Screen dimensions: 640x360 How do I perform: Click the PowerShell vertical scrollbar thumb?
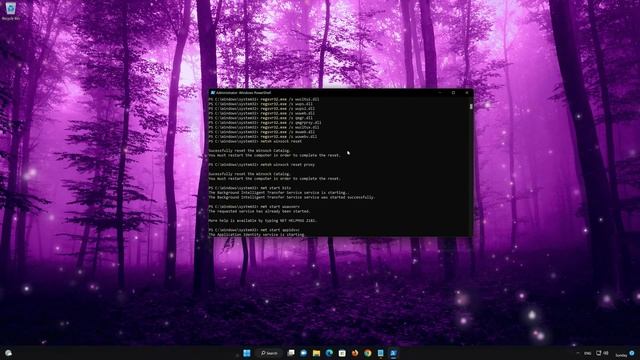point(471,107)
